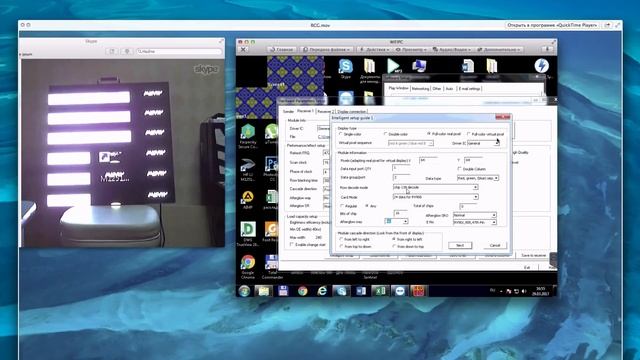Open Internet Explorer from the taskbar
The height and width of the screenshot is (360, 640).
click(x=322, y=291)
